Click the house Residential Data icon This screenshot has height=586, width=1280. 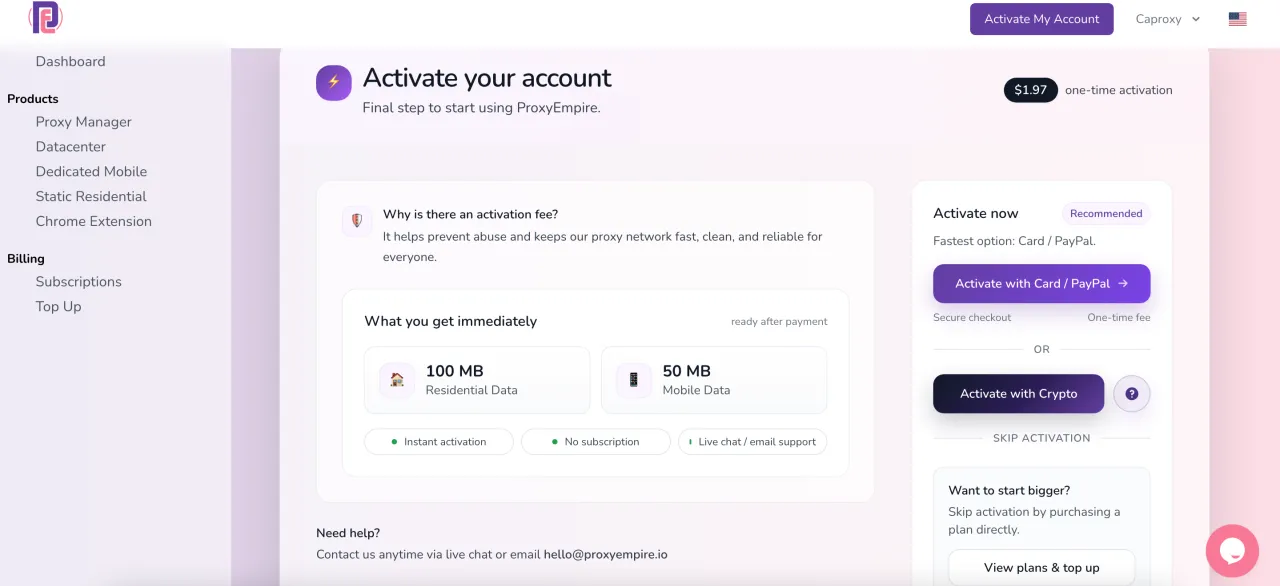(397, 380)
